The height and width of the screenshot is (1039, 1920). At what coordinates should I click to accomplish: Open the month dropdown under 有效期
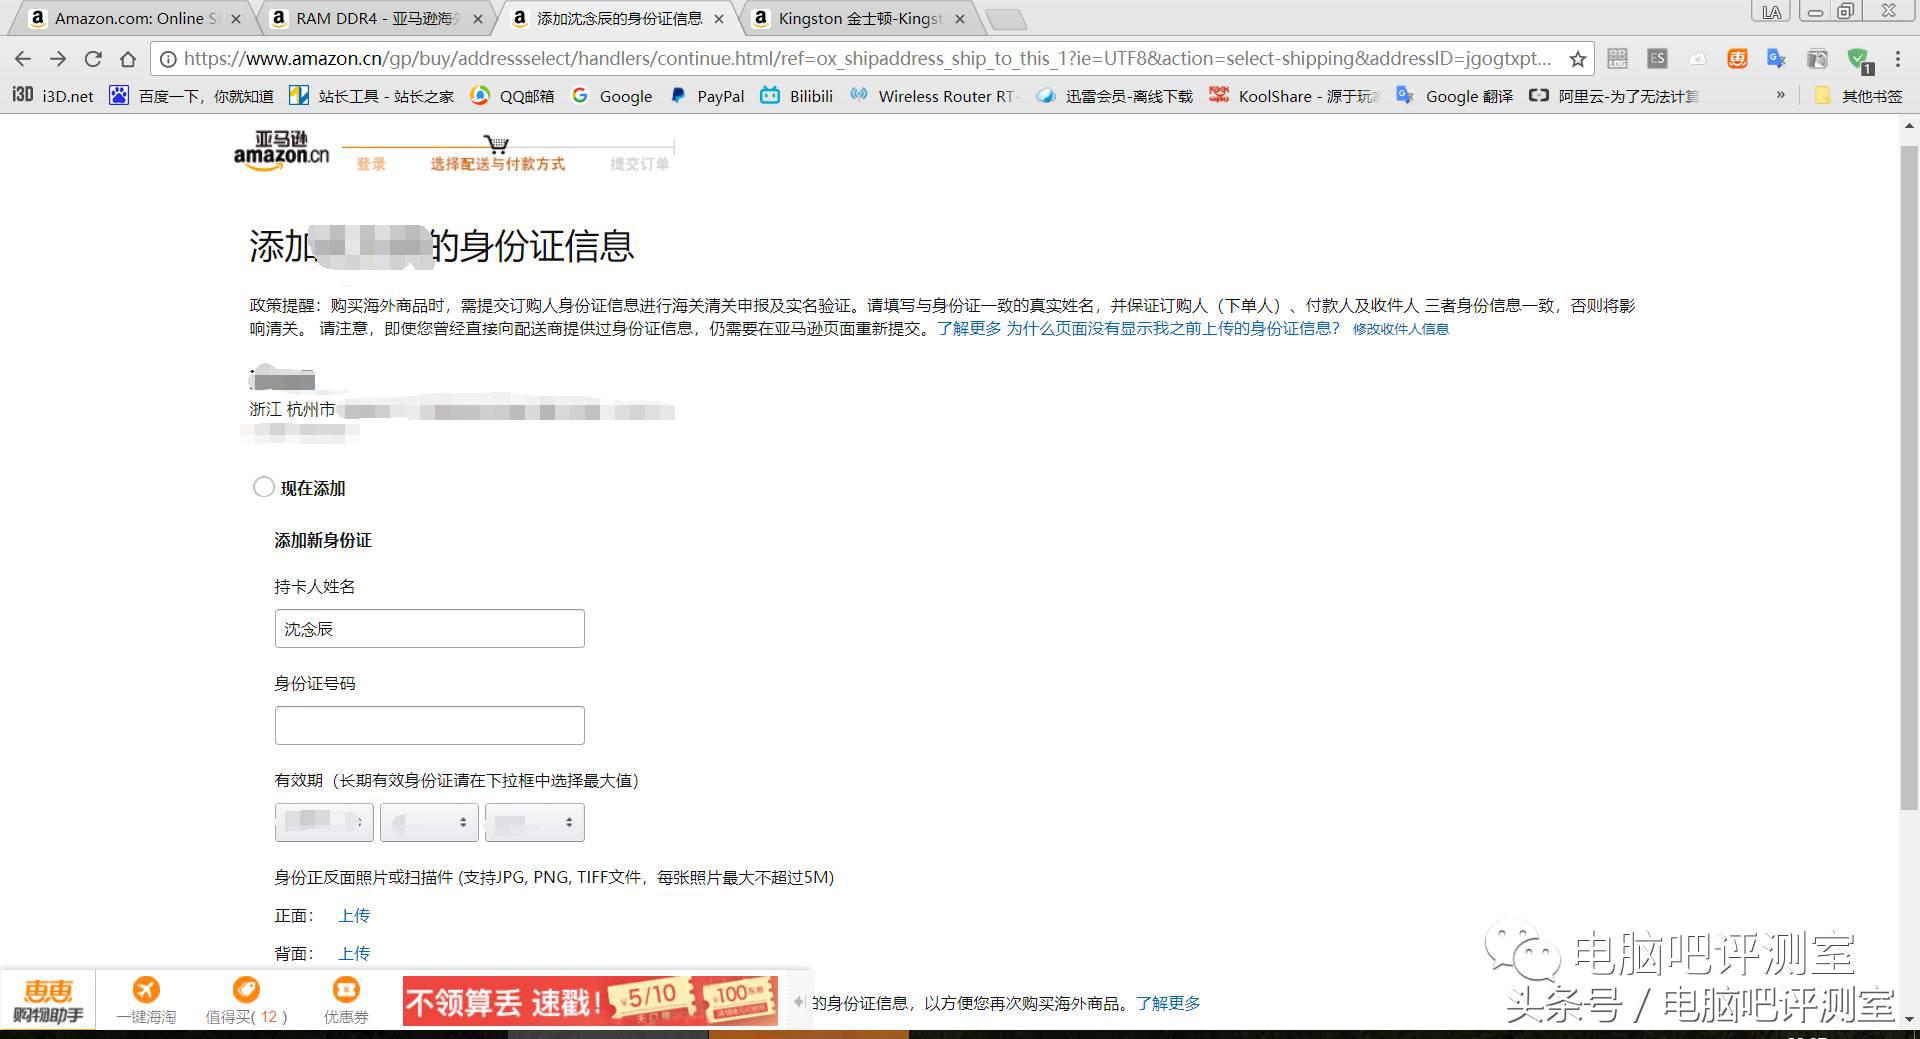click(x=429, y=822)
